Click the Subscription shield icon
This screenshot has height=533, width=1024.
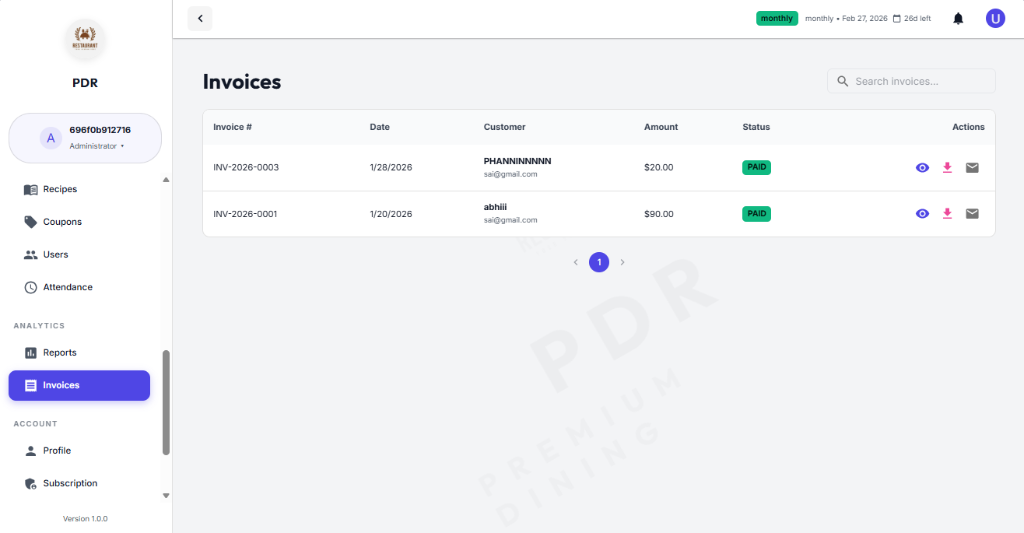click(31, 483)
